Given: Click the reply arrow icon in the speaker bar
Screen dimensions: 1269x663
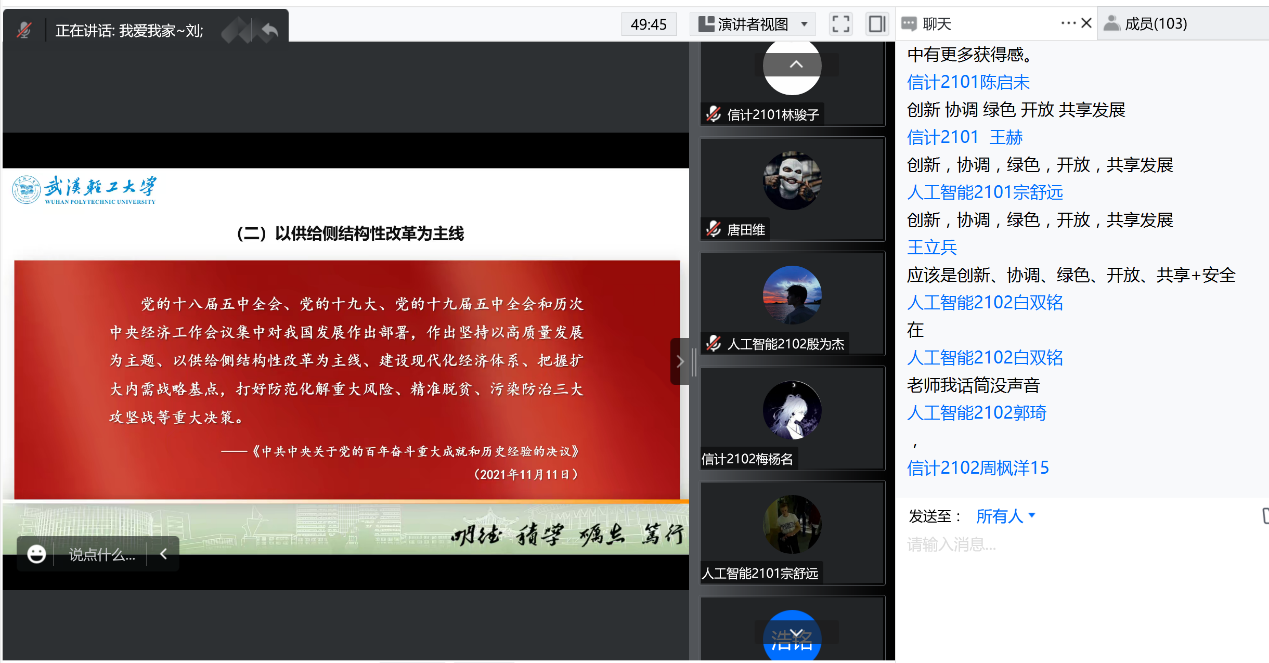Looking at the screenshot, I should point(269,30).
